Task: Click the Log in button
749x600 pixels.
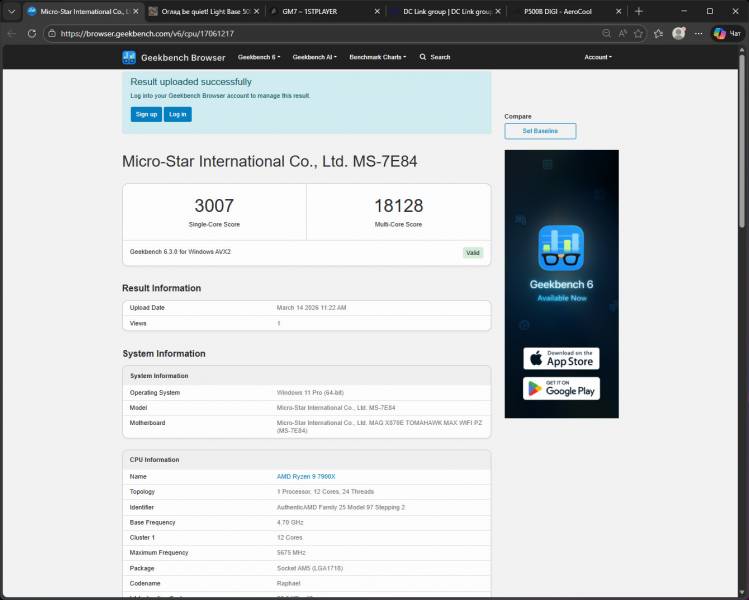Action: pos(178,114)
